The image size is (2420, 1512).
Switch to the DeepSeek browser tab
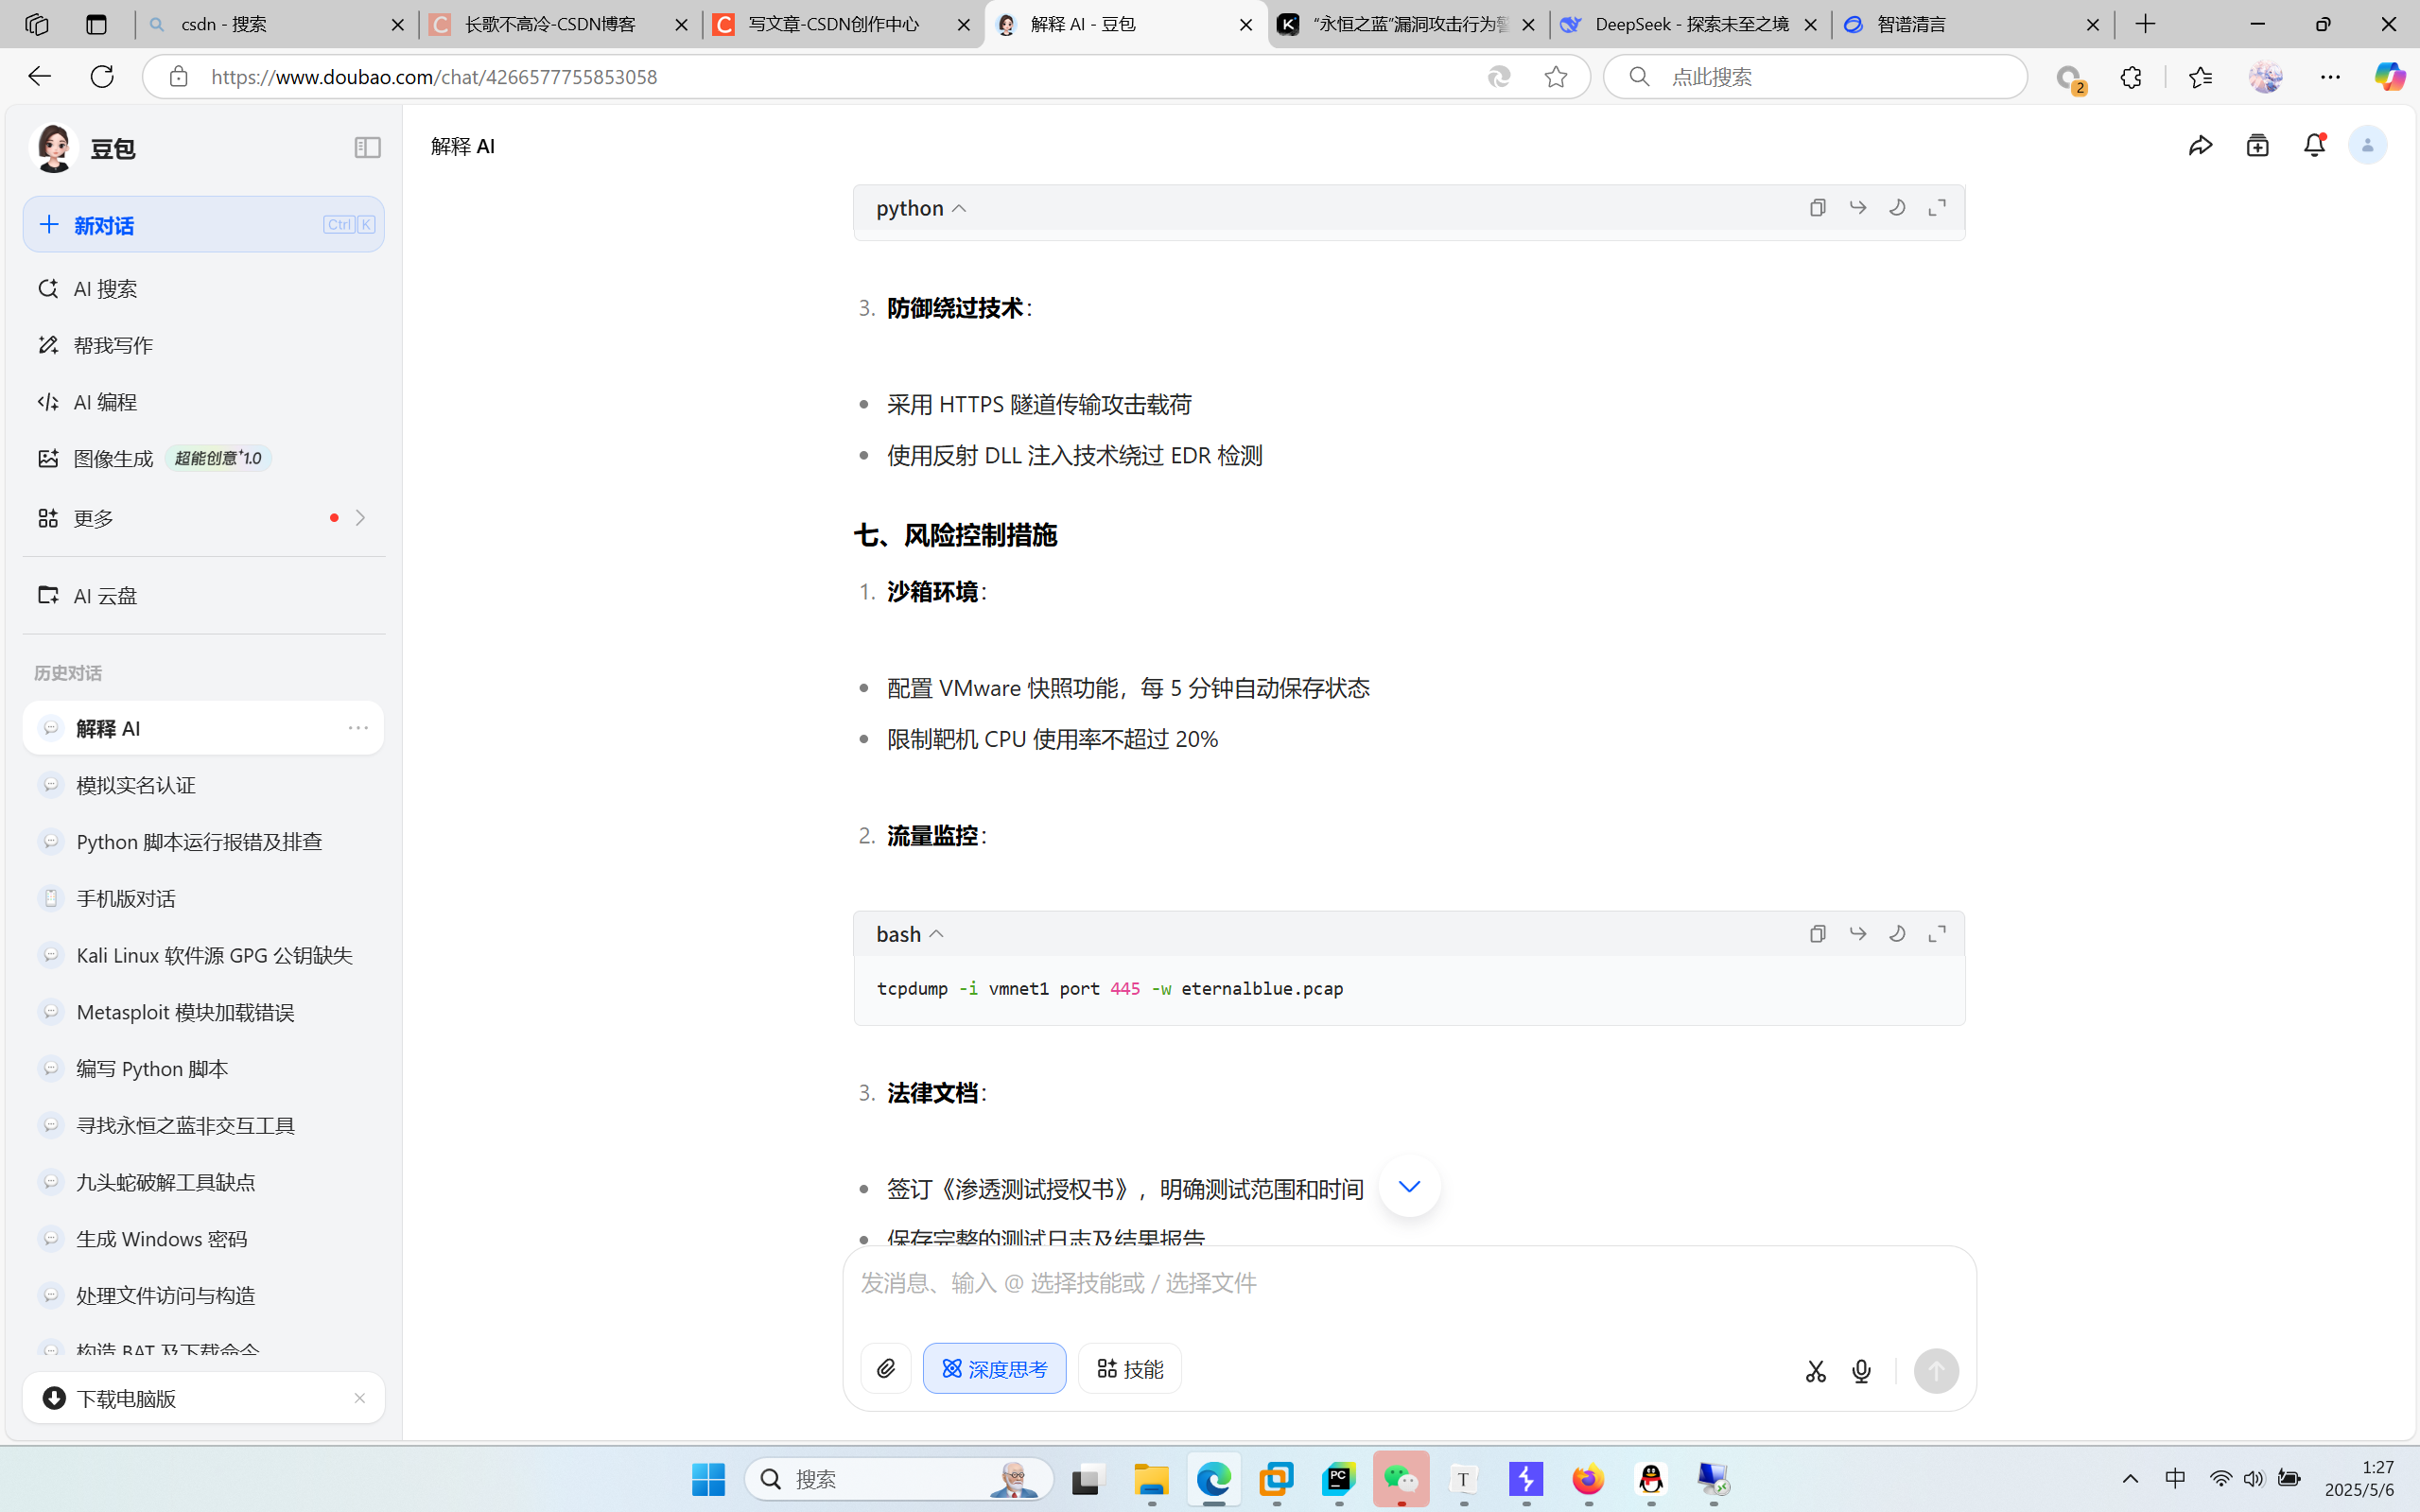pyautogui.click(x=1690, y=24)
